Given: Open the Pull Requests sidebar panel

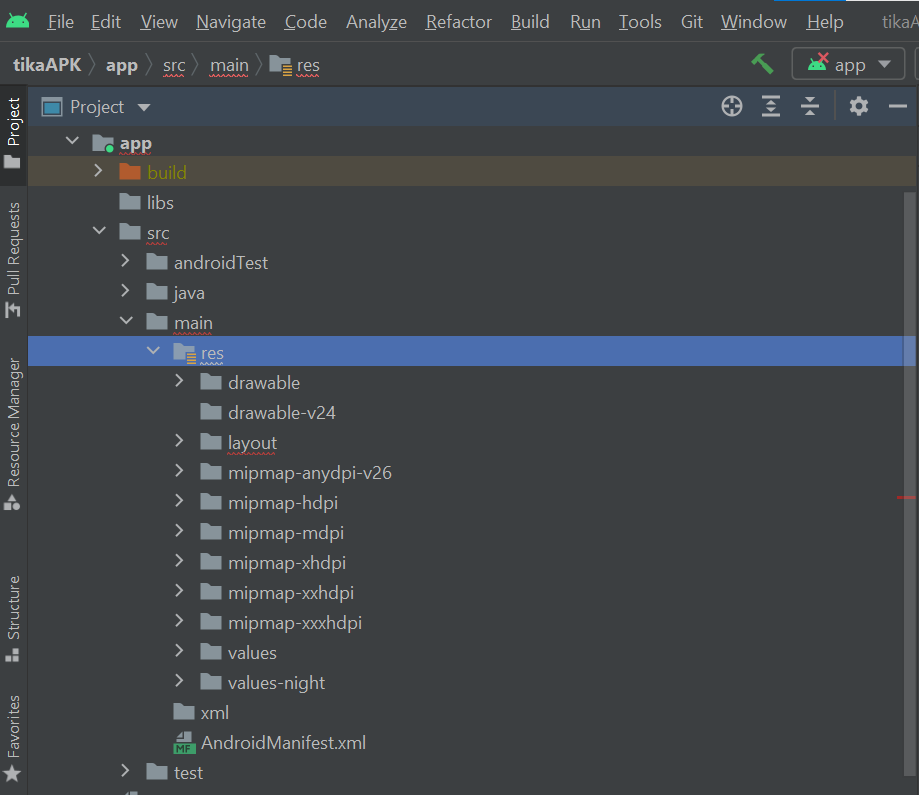Looking at the screenshot, I should click(x=12, y=245).
